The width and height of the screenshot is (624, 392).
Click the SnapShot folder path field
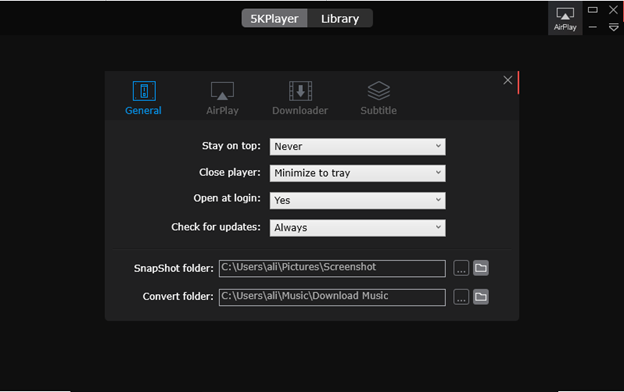[332, 268]
